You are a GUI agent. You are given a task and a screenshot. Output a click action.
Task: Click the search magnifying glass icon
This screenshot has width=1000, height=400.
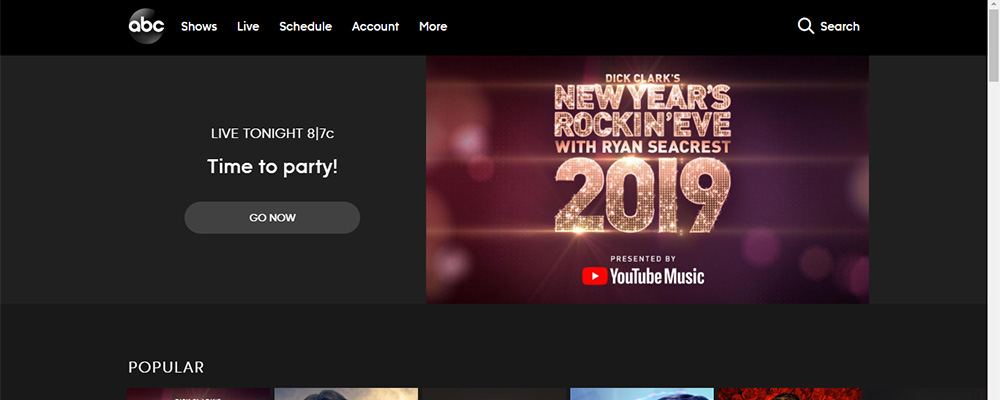click(x=806, y=26)
